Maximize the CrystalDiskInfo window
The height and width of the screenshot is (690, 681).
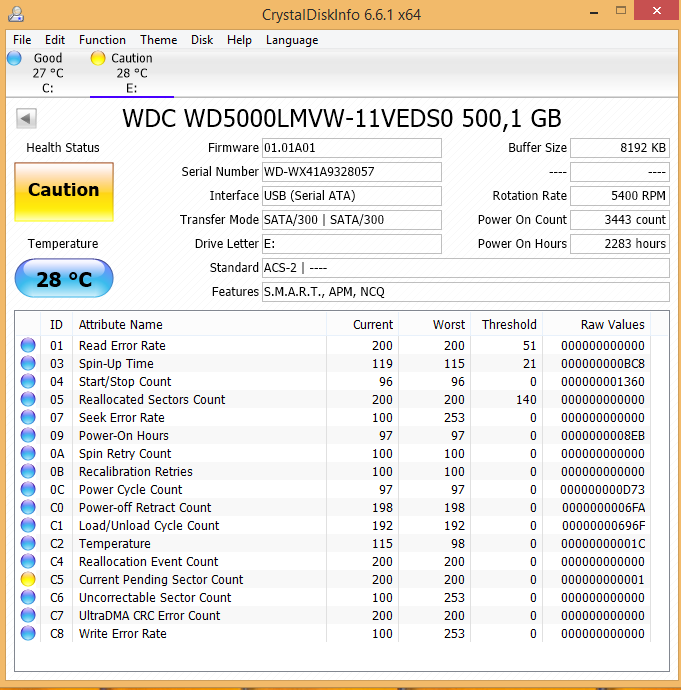click(621, 11)
